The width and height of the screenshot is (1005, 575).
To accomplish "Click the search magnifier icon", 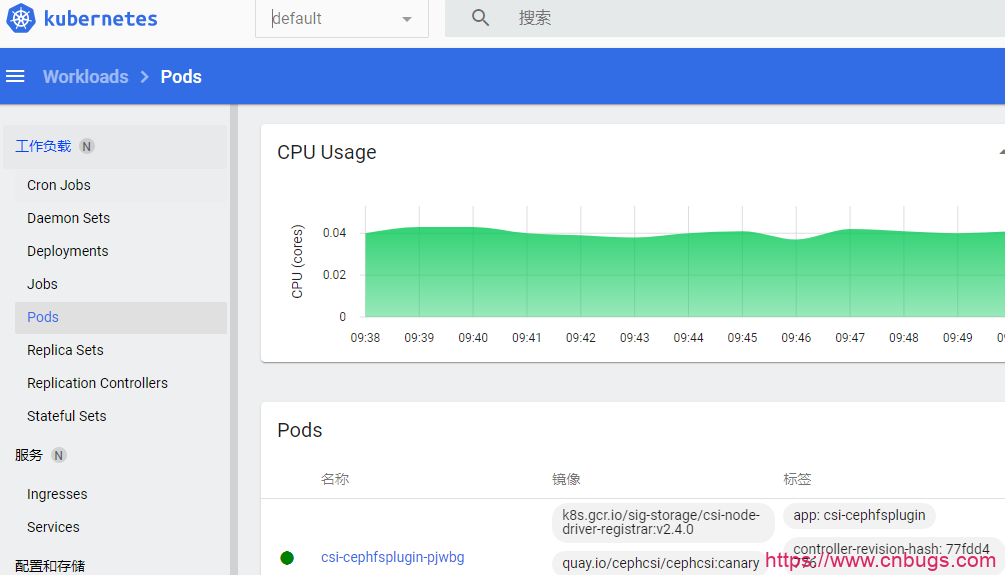I will click(481, 18).
